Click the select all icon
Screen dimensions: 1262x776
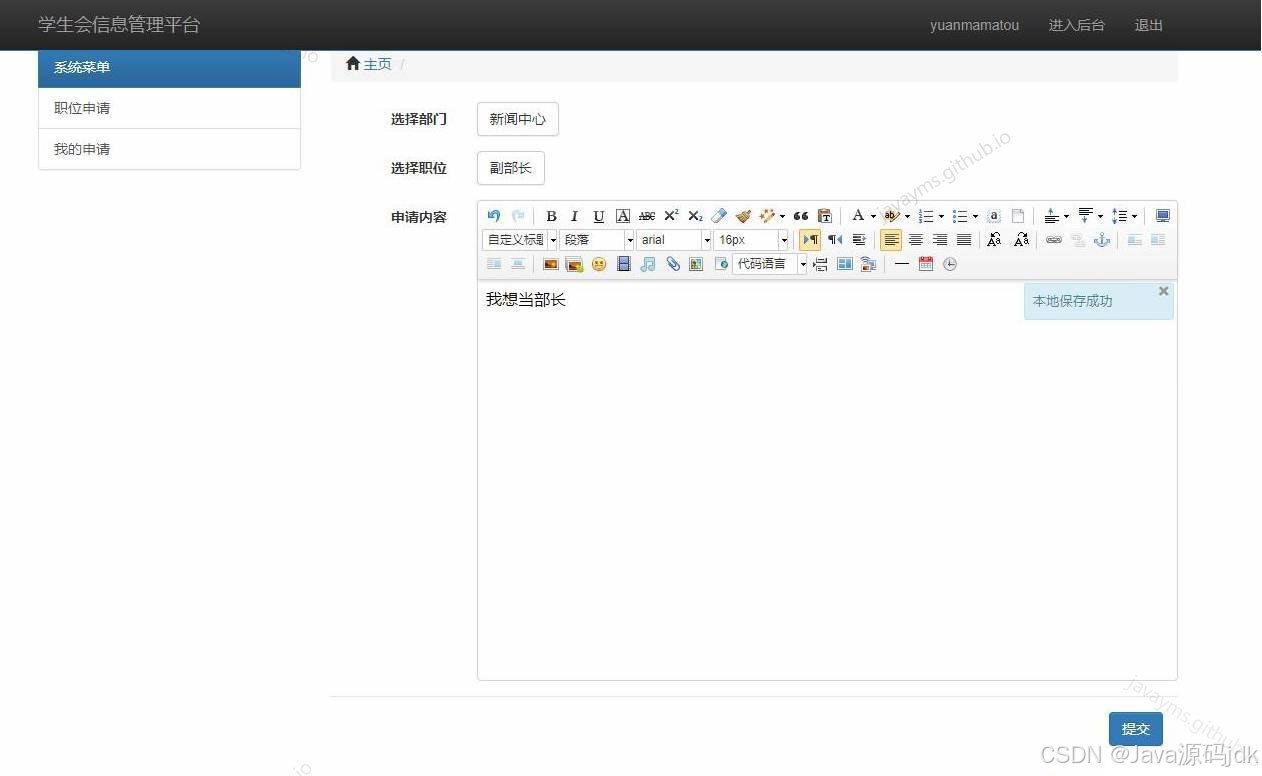coord(993,216)
